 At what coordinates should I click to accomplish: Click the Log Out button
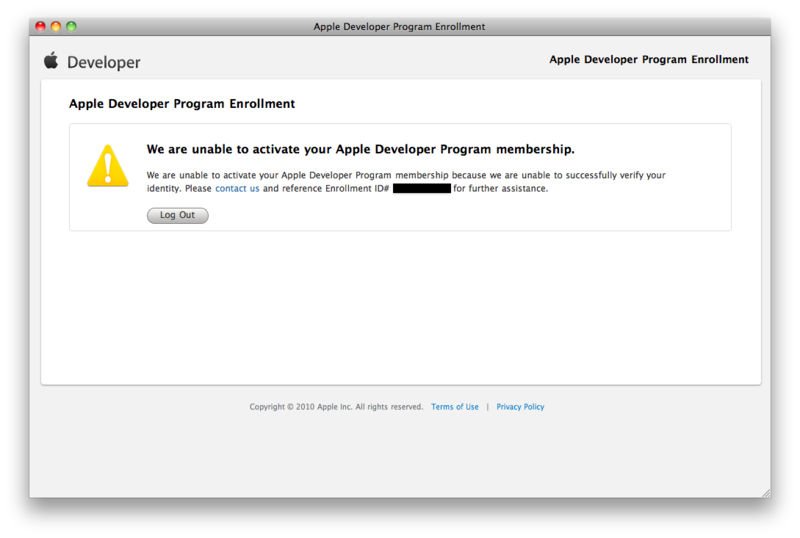[x=178, y=215]
